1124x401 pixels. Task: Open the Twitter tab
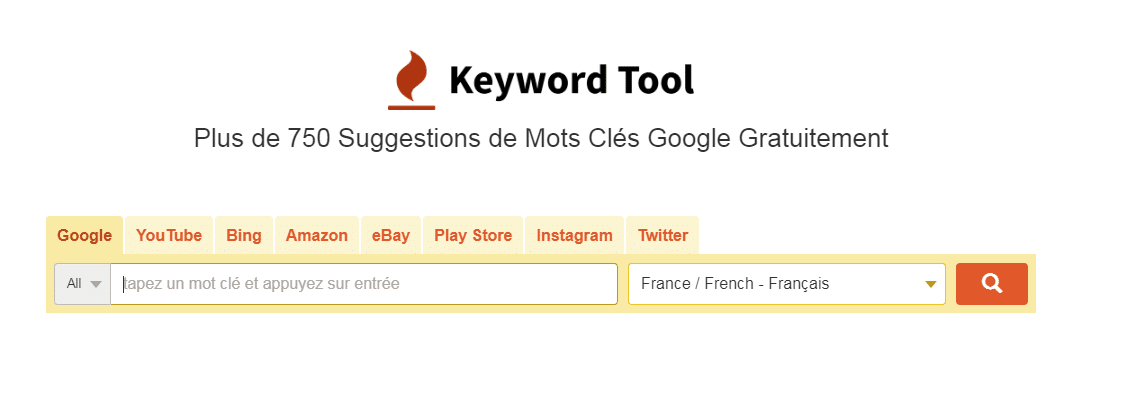point(663,235)
